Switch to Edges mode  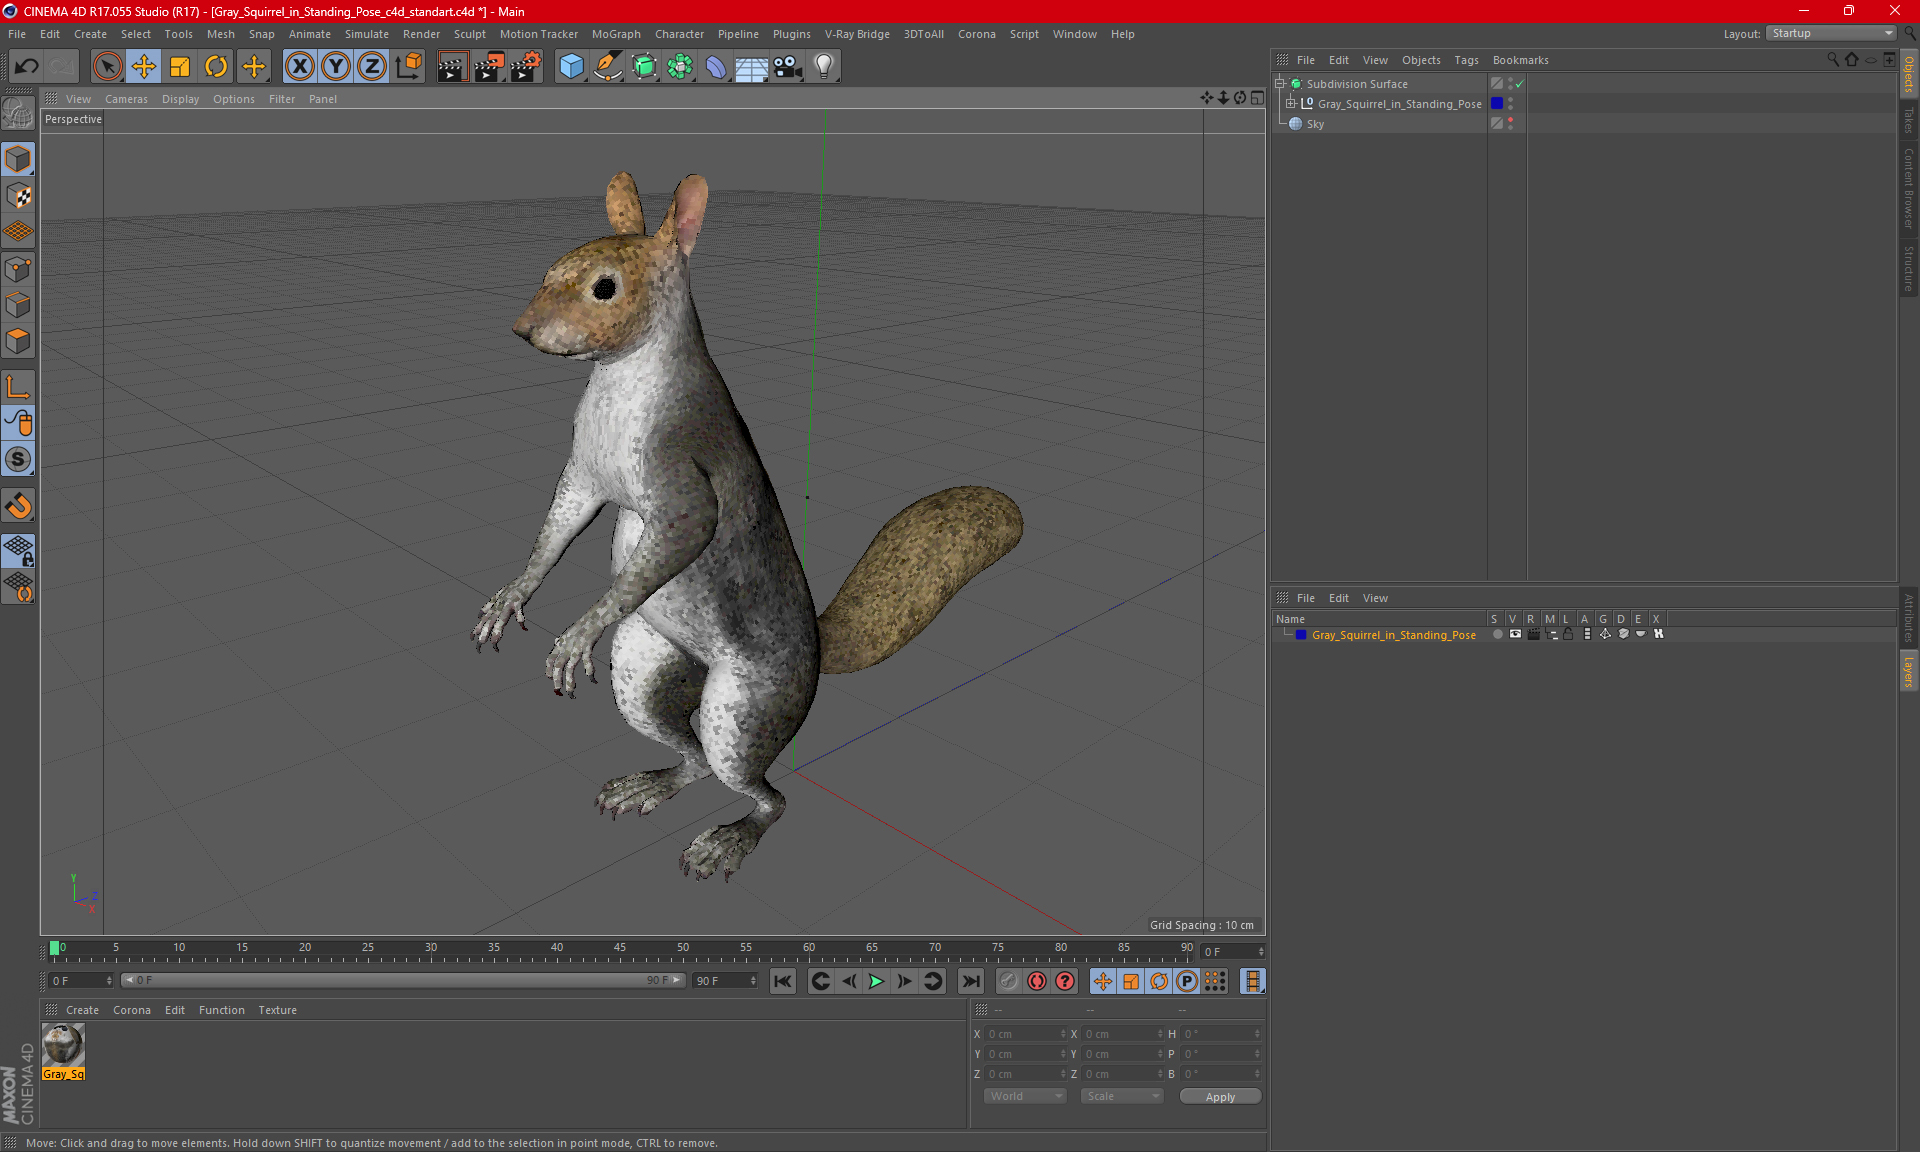(x=18, y=304)
